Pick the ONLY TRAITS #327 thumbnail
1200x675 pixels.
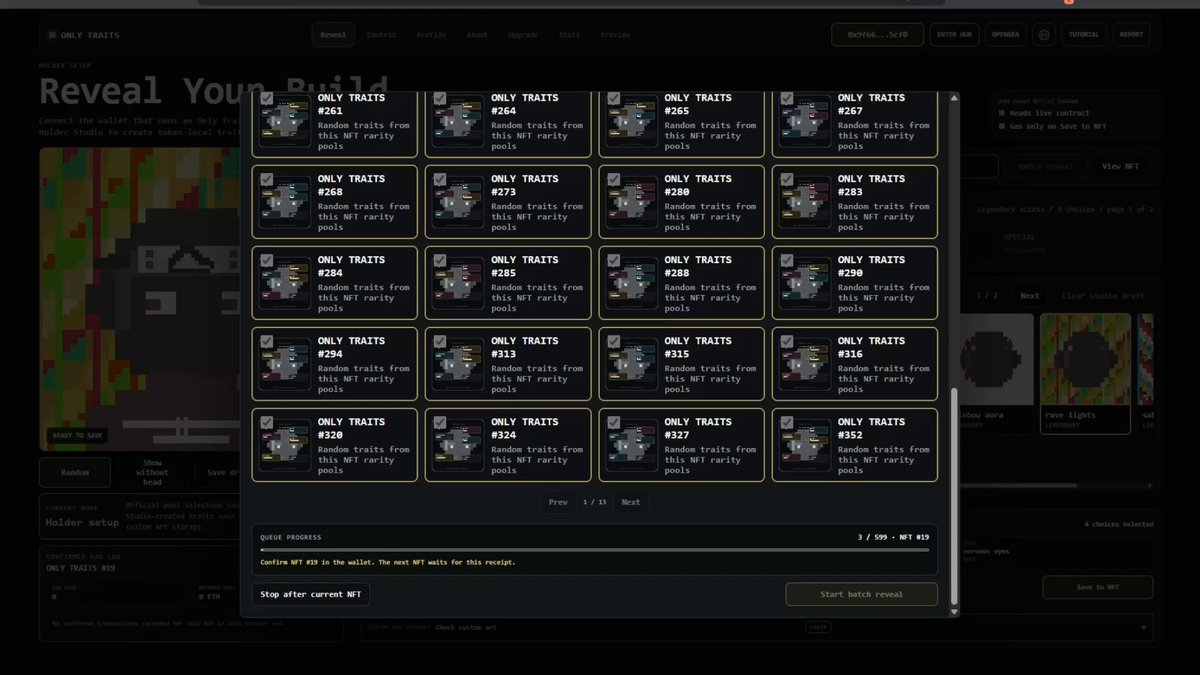632,445
